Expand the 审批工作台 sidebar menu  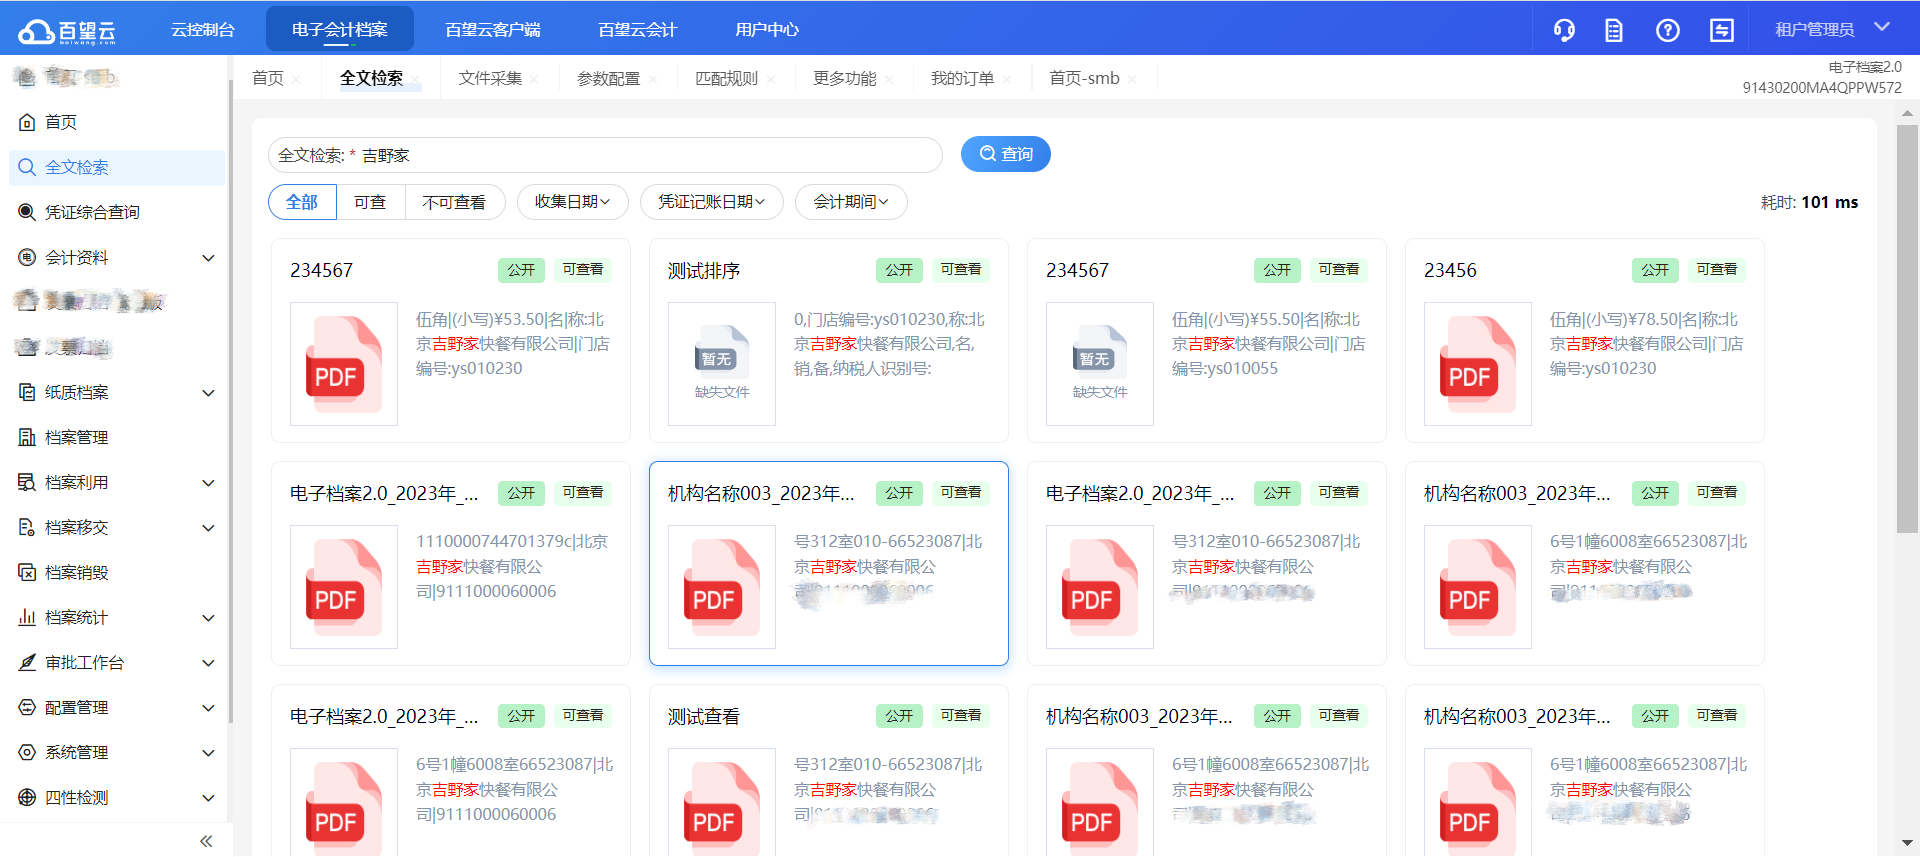point(208,663)
